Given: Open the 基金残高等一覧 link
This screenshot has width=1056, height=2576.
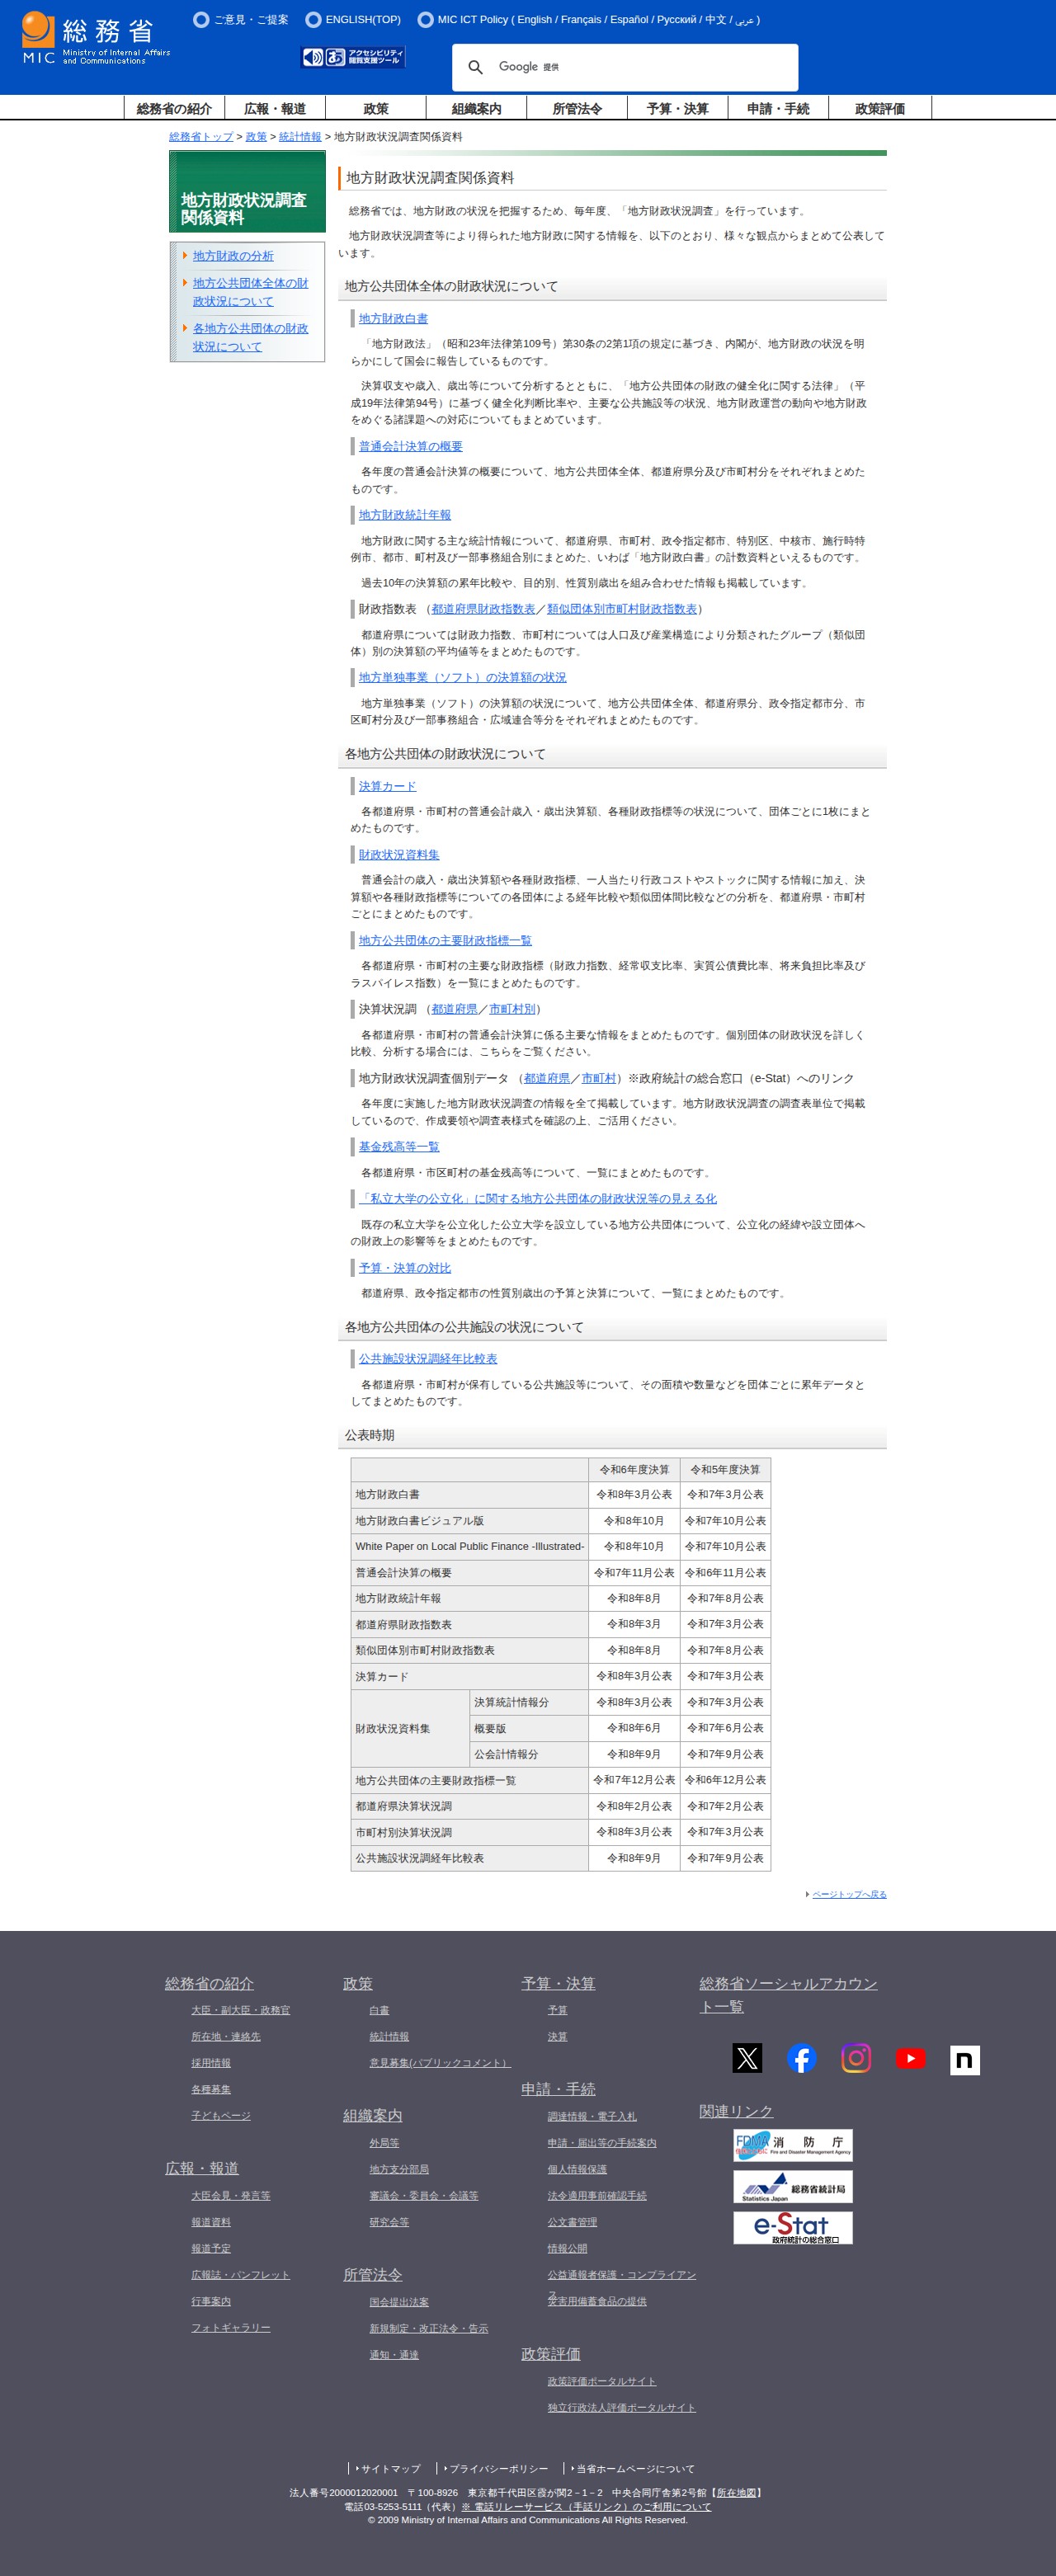Looking at the screenshot, I should (399, 1146).
